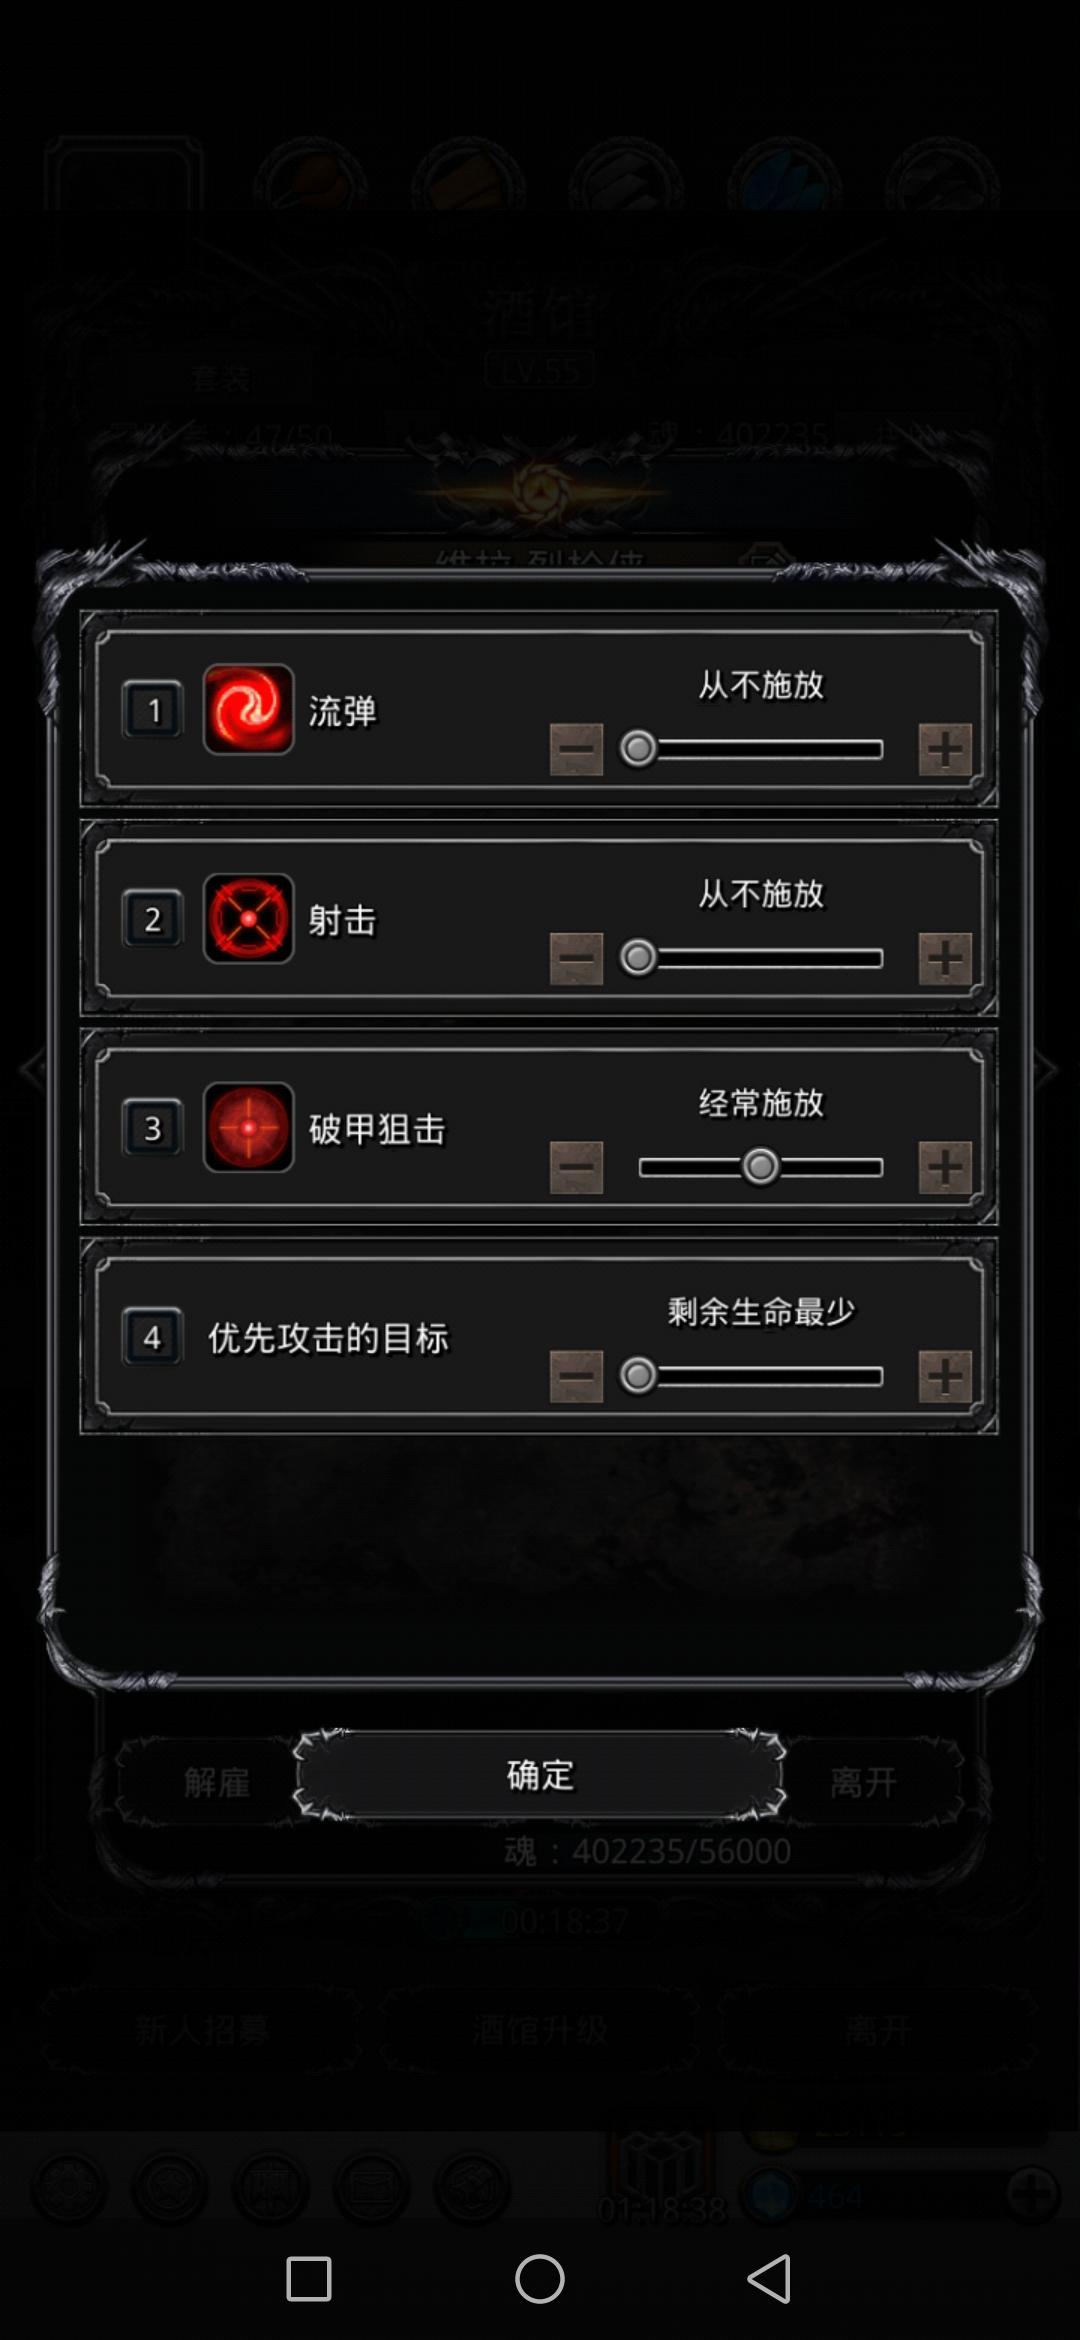Increase 流弹 cast frequency with plus
The width and height of the screenshot is (1080, 2340).
tap(945, 749)
